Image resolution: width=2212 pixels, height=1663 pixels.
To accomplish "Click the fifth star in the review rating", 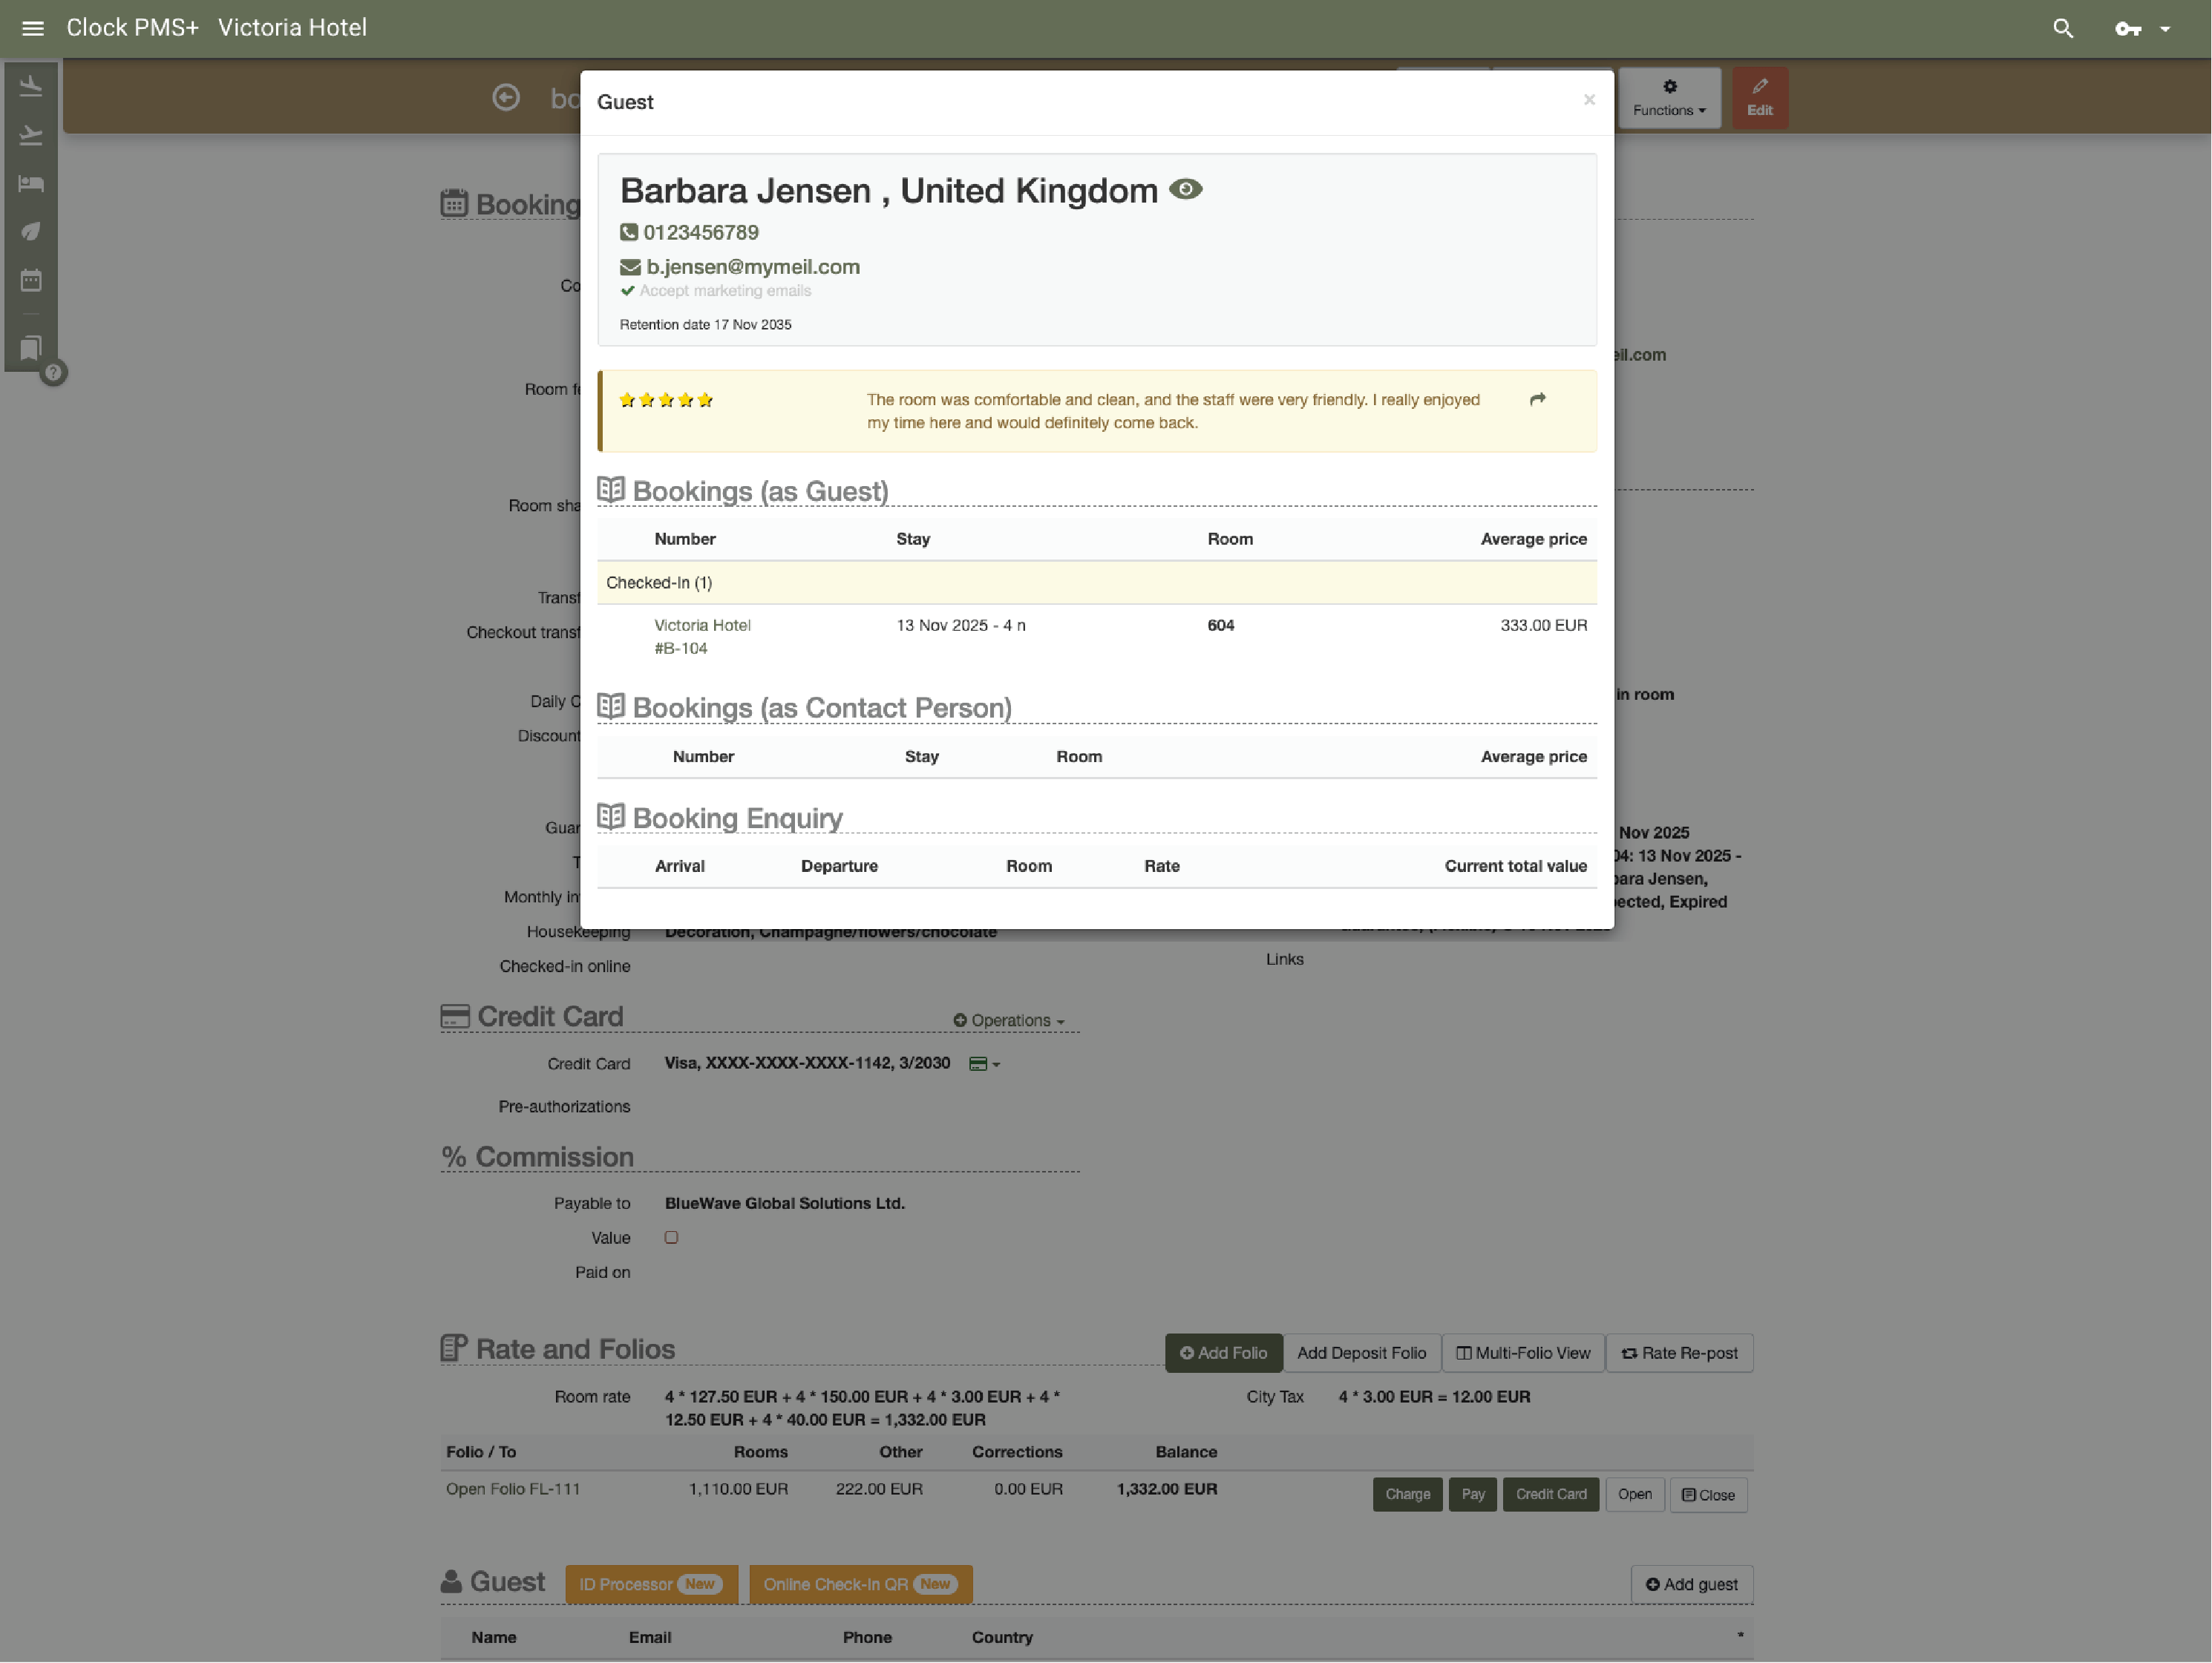I will (x=705, y=399).
